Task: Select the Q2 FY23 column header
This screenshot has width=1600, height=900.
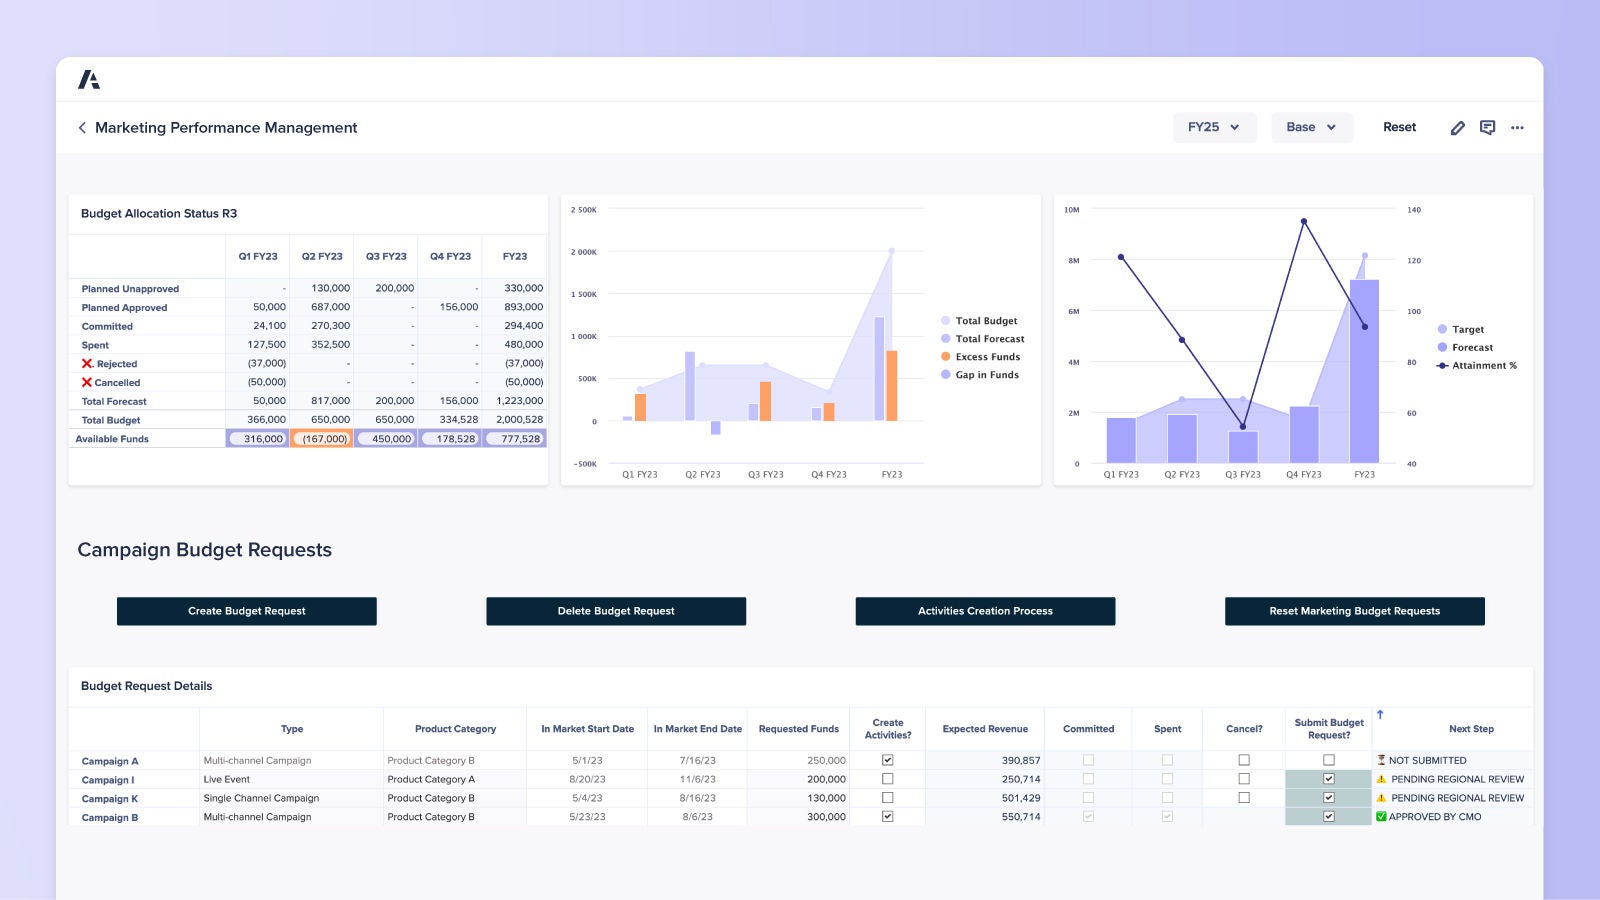Action: (321, 256)
